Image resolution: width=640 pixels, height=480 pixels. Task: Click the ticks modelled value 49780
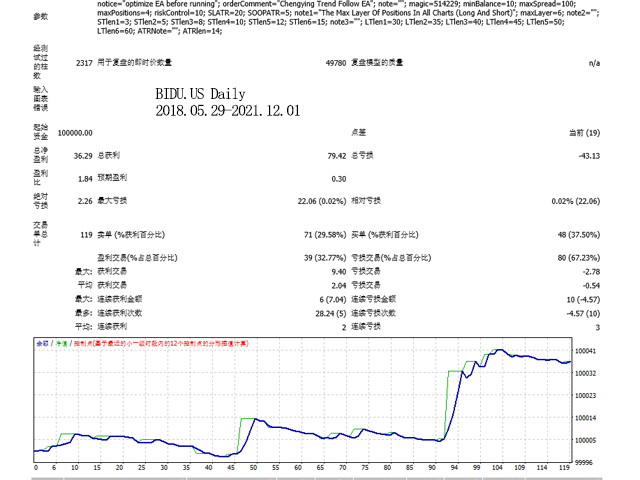point(336,63)
